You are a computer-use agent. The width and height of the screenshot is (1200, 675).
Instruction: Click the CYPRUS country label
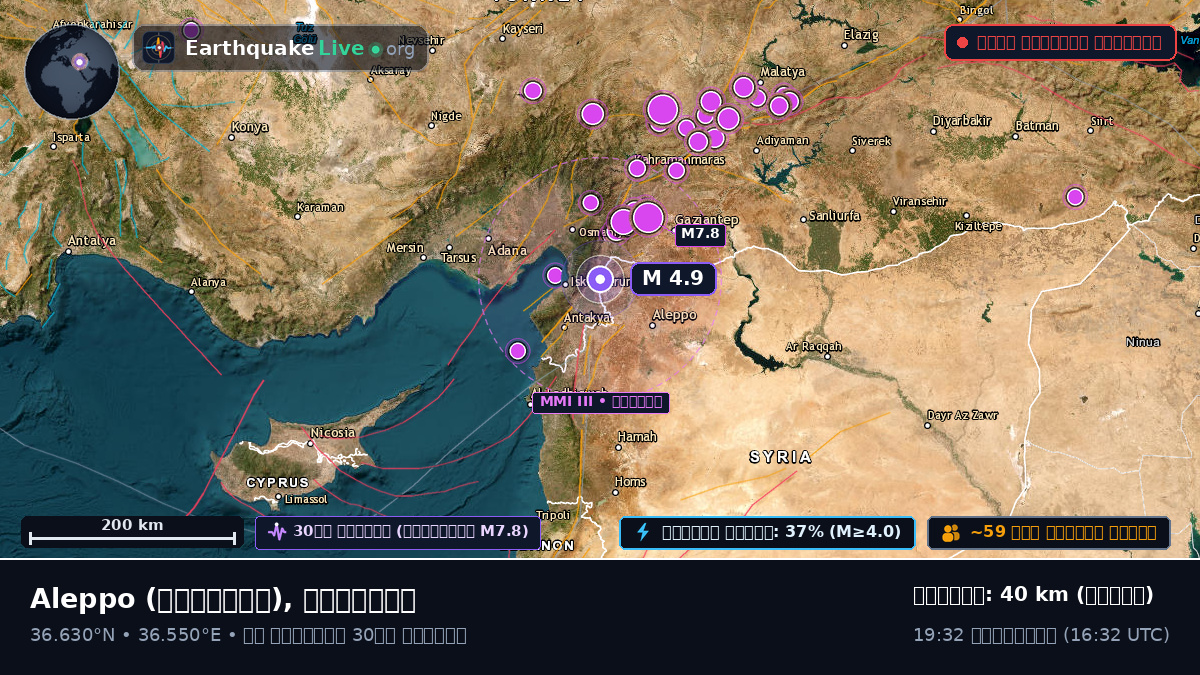(278, 483)
